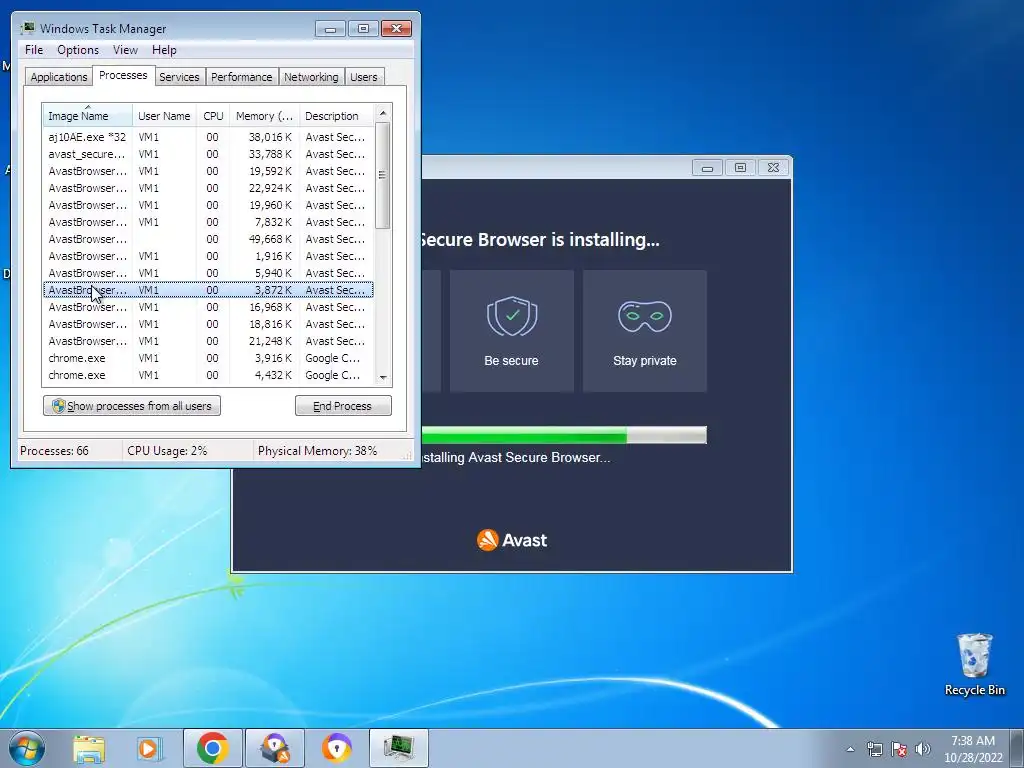Maximize the Avast installer window
1024x768 pixels.
click(740, 168)
